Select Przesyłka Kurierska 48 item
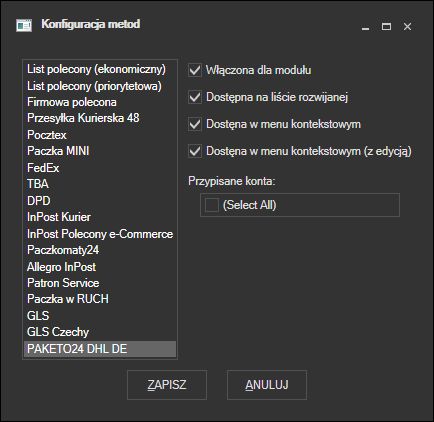The image size is (434, 422). point(100,118)
